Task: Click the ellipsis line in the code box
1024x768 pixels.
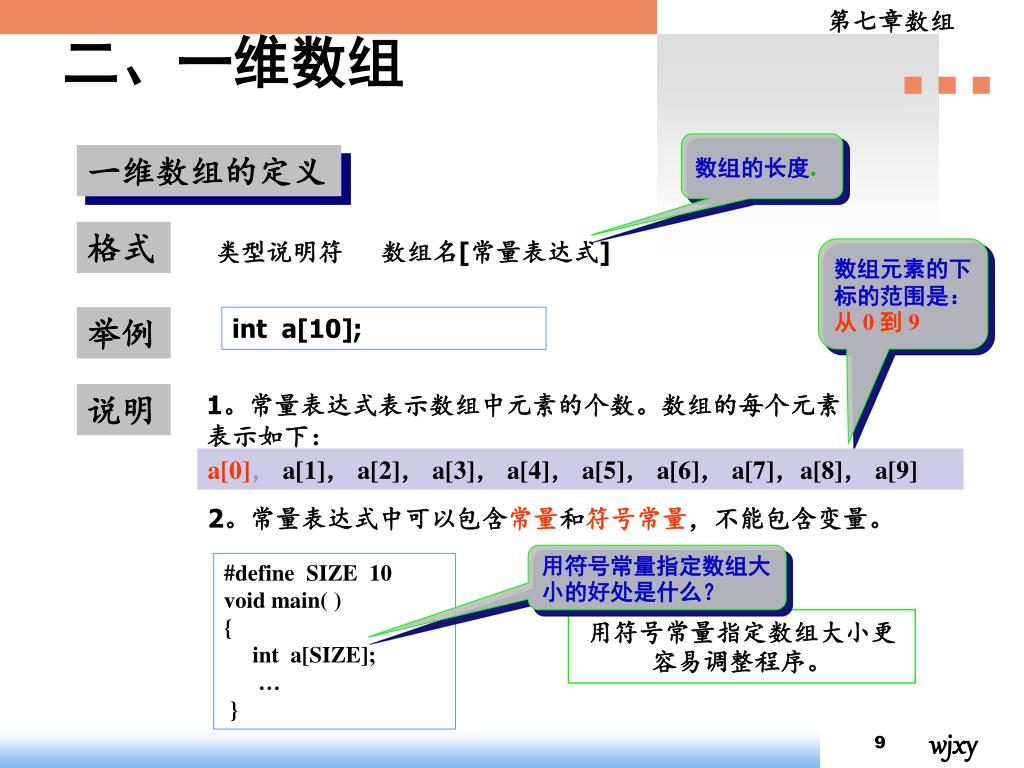Action: (269, 686)
